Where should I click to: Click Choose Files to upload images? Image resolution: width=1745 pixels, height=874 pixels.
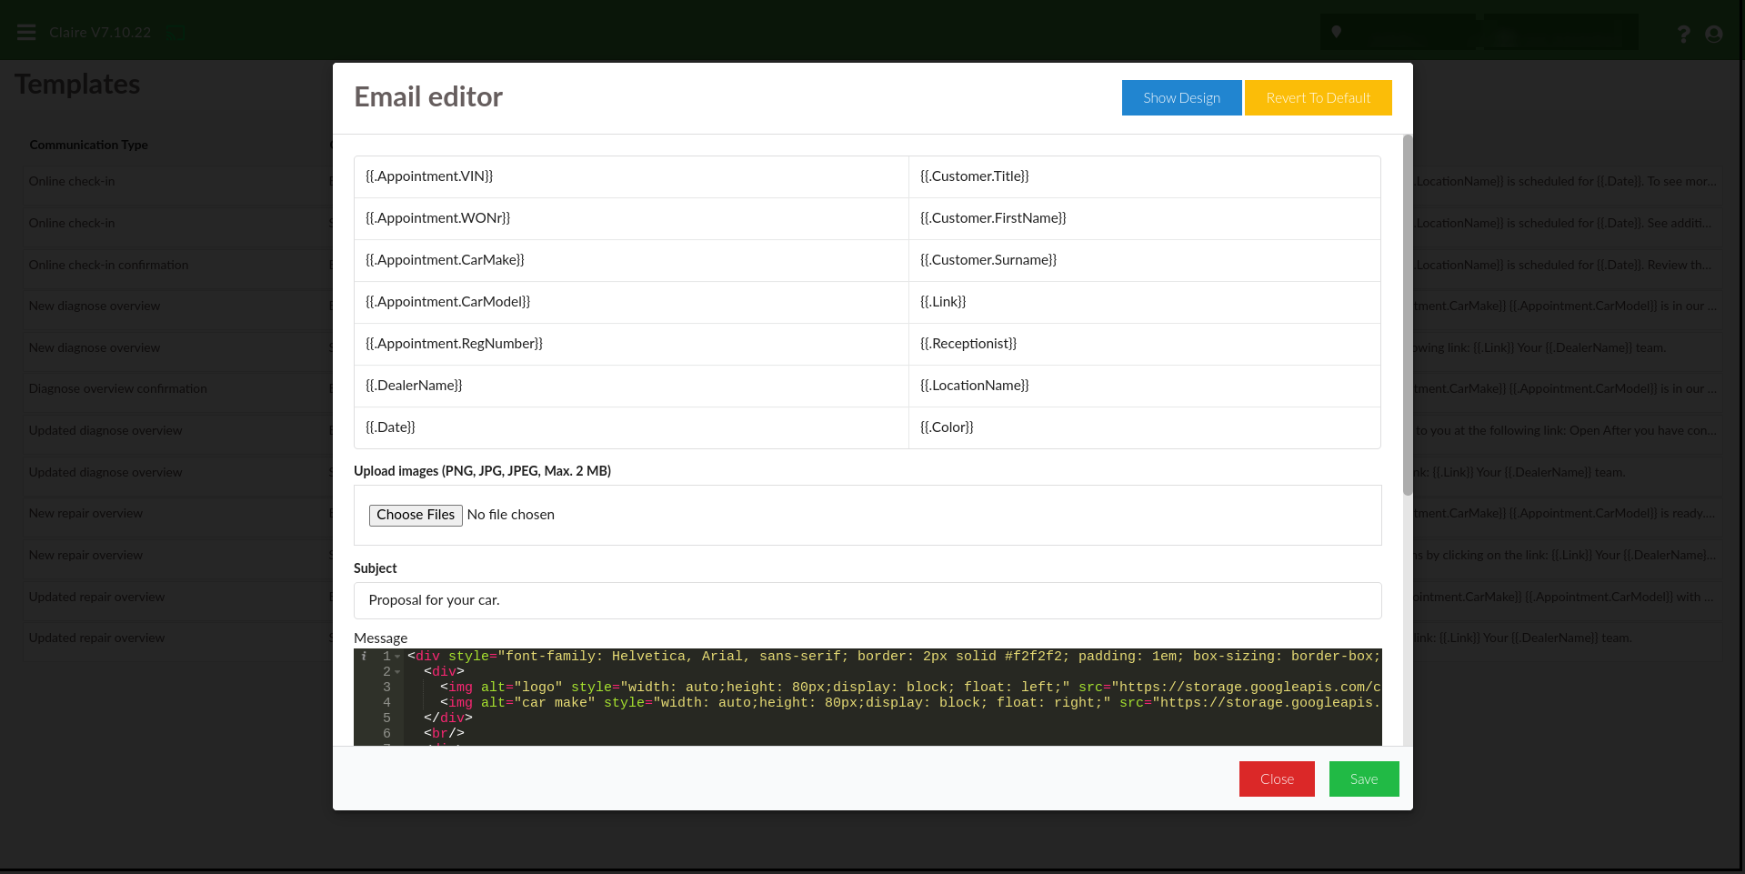click(x=415, y=515)
